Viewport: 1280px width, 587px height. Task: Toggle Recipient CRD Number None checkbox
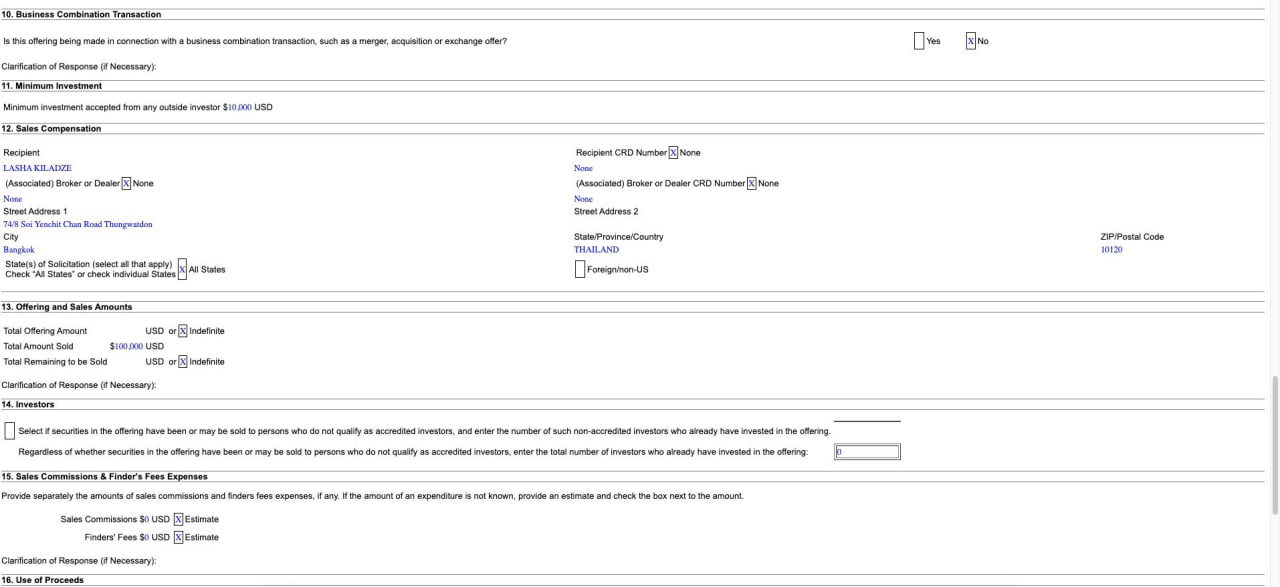(673, 153)
